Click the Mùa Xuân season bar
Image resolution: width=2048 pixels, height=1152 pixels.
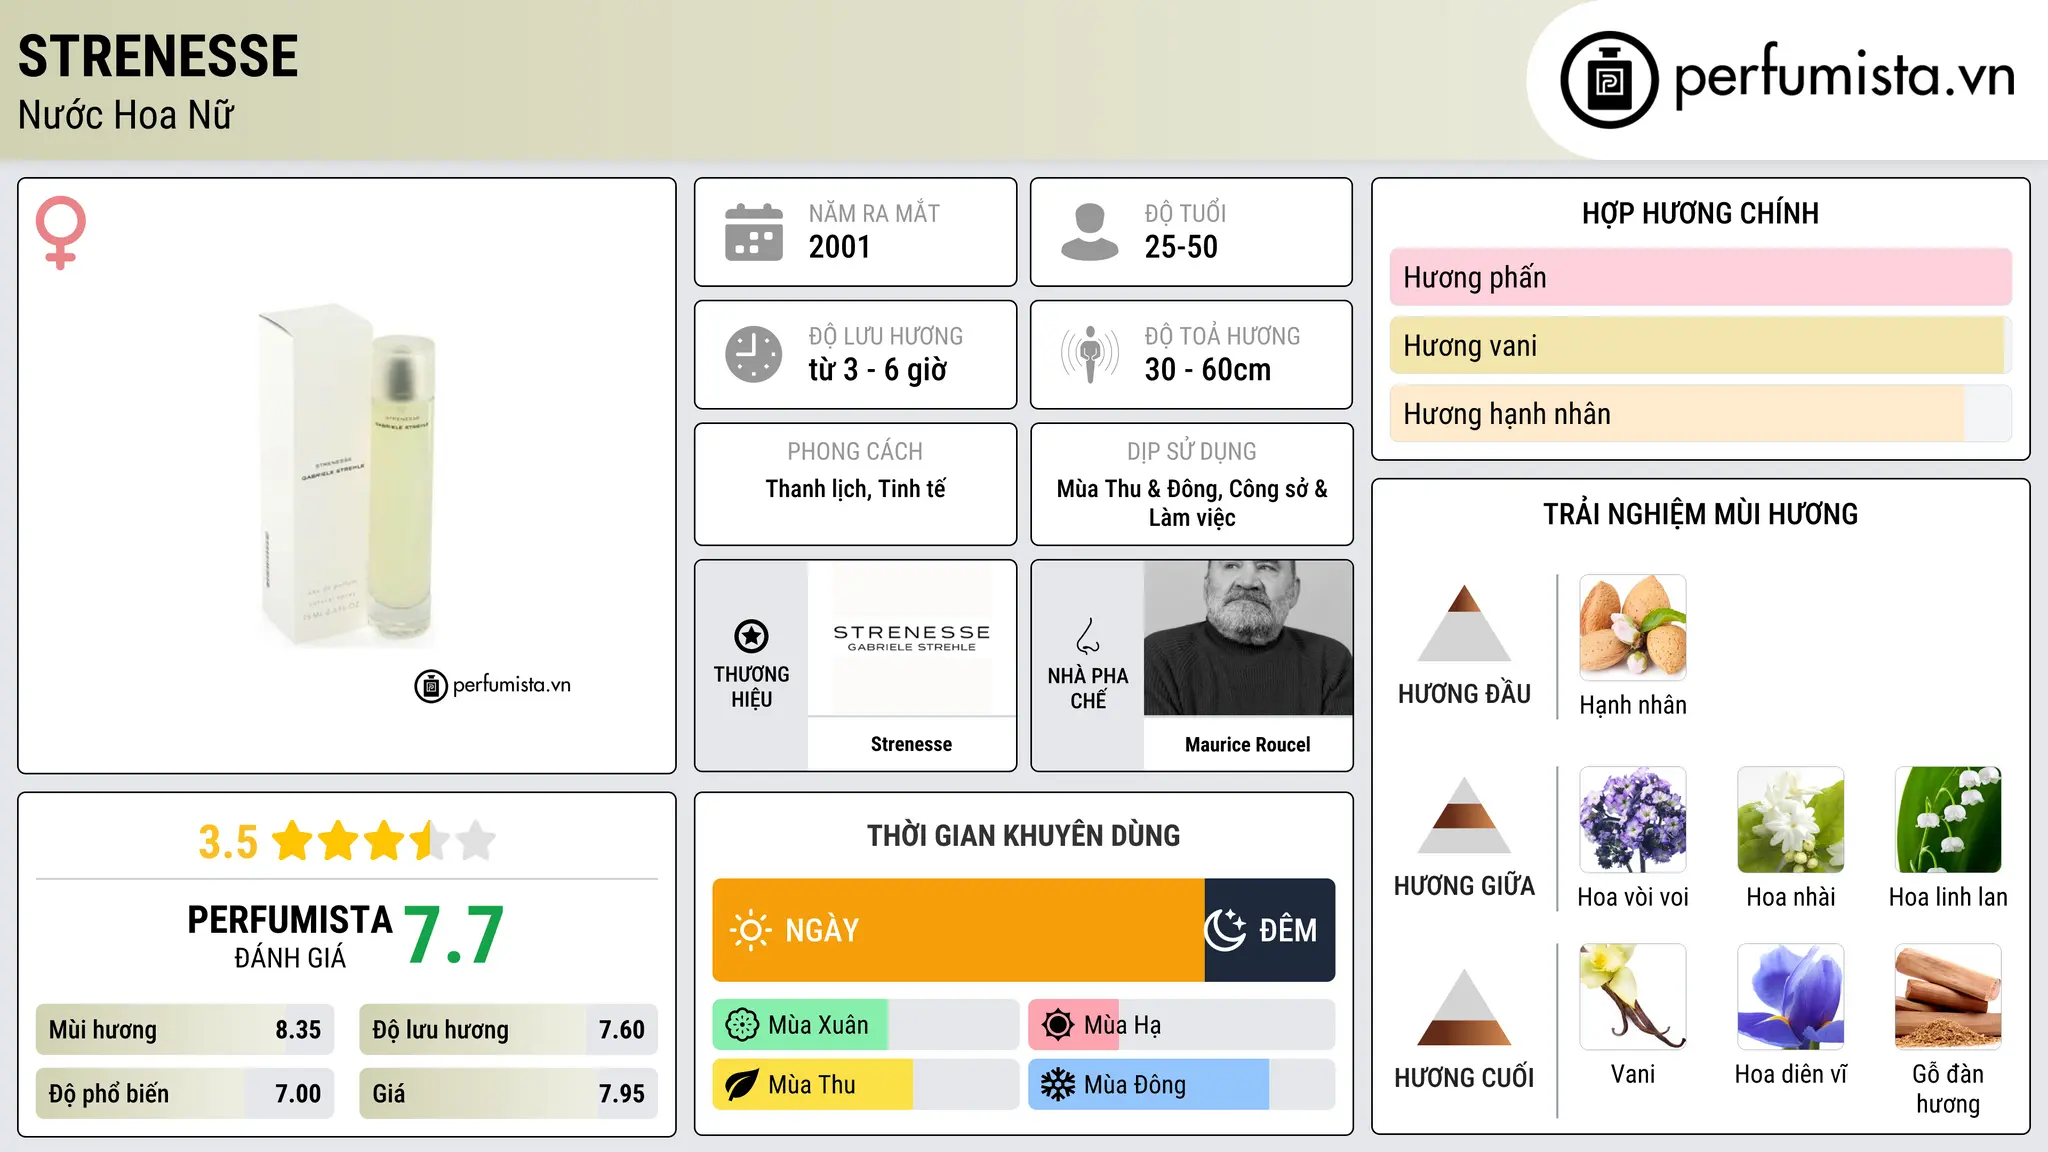tap(866, 1025)
